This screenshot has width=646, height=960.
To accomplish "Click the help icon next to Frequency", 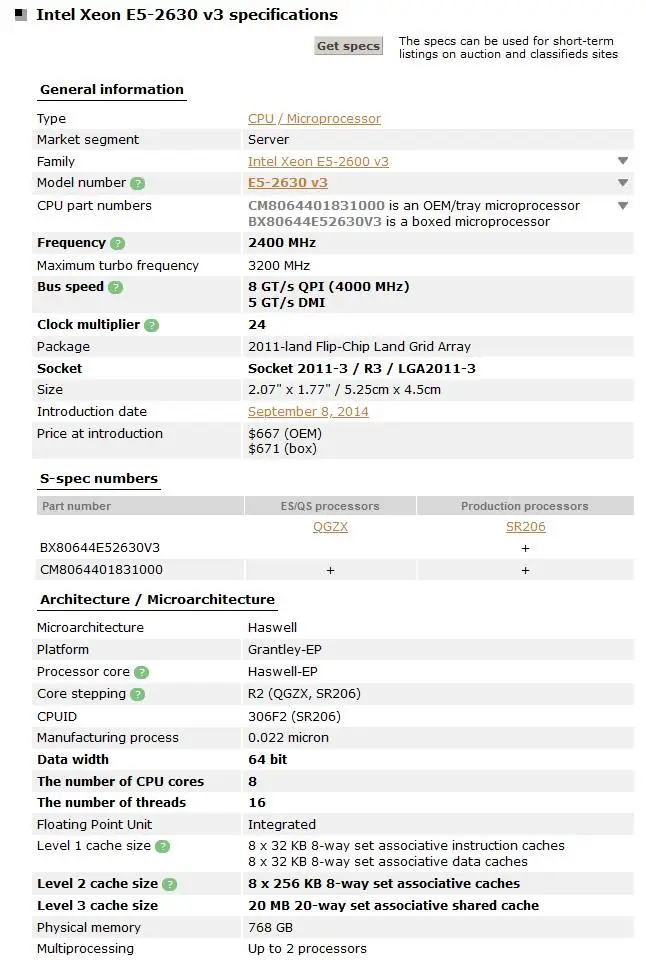I will pyautogui.click(x=117, y=243).
